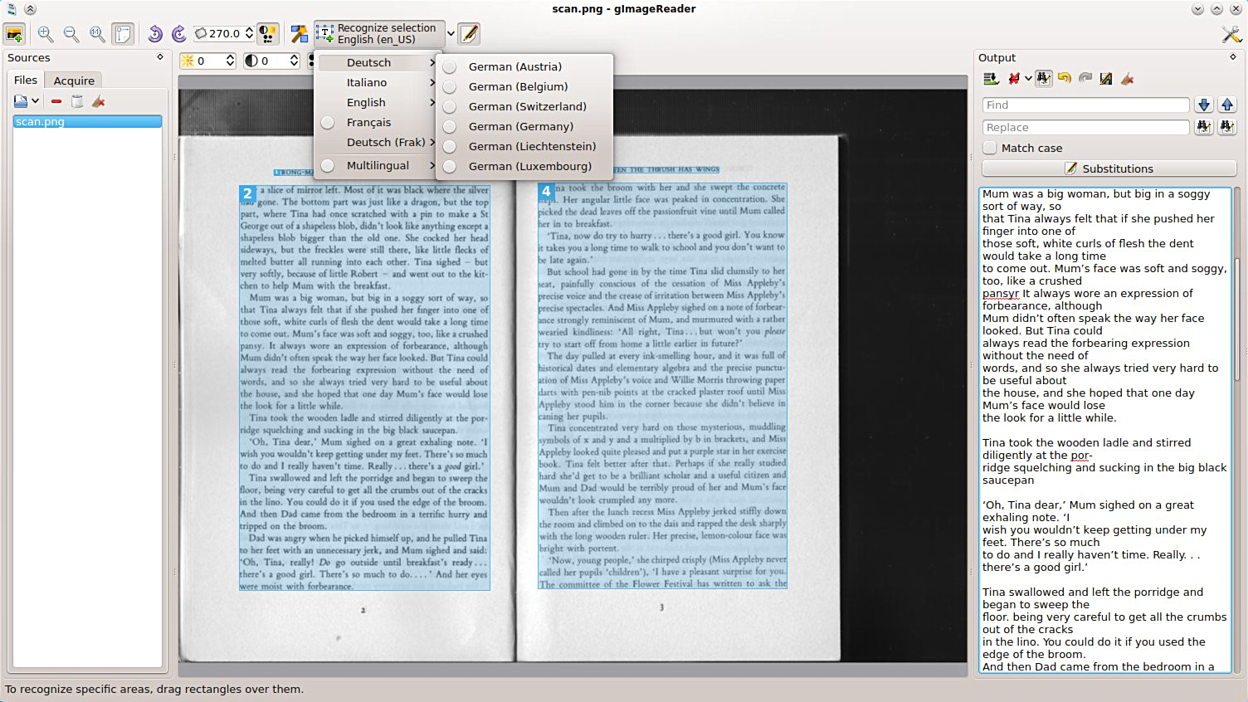1248x702 pixels.
Task: Switch to the Acquire tab
Action: click(x=74, y=81)
